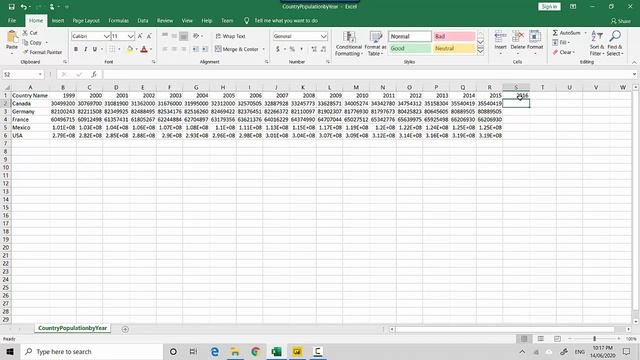Viewport: 640px width, 360px height.
Task: Add a new sheet with plus icon
Action: 125,329
